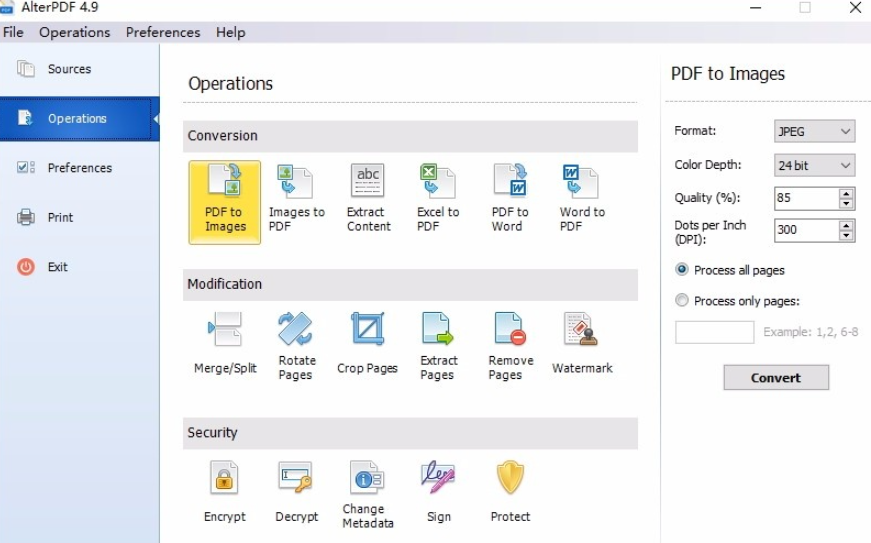This screenshot has width=871, height=543.
Task: Select the Sign operation
Action: point(438,492)
